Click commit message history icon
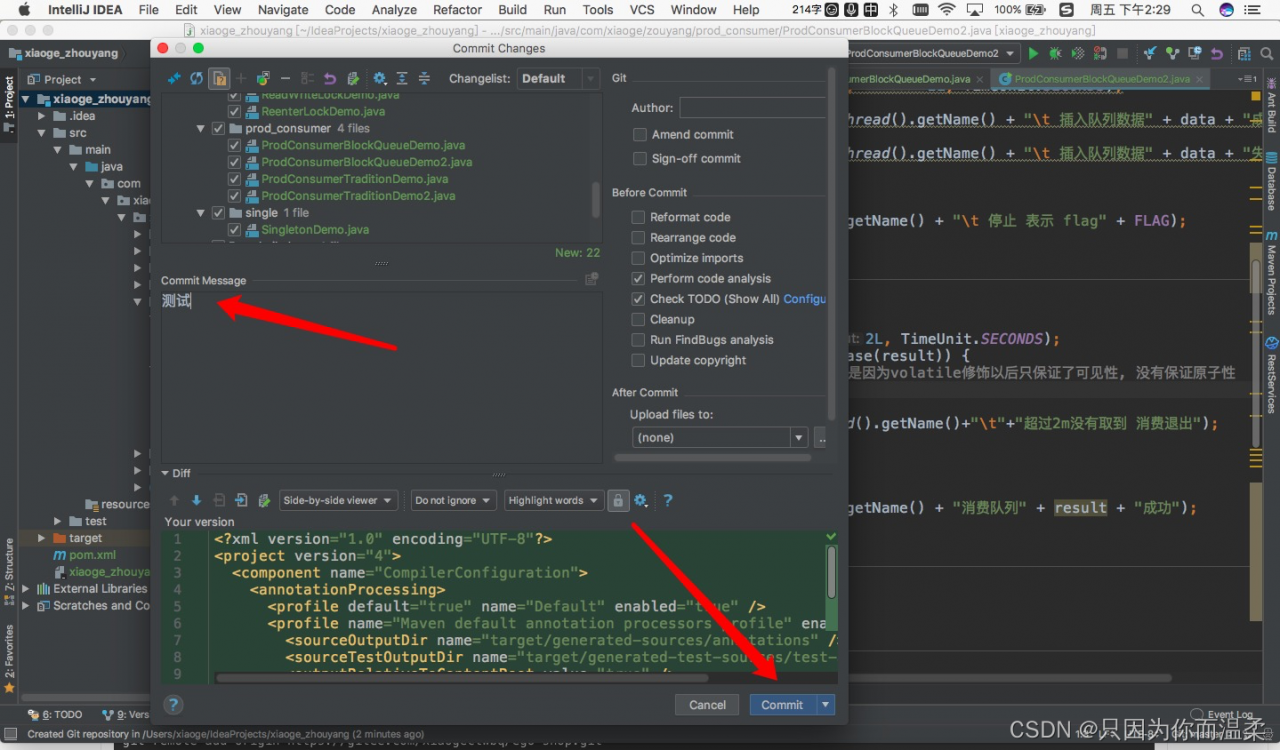 click(x=591, y=280)
